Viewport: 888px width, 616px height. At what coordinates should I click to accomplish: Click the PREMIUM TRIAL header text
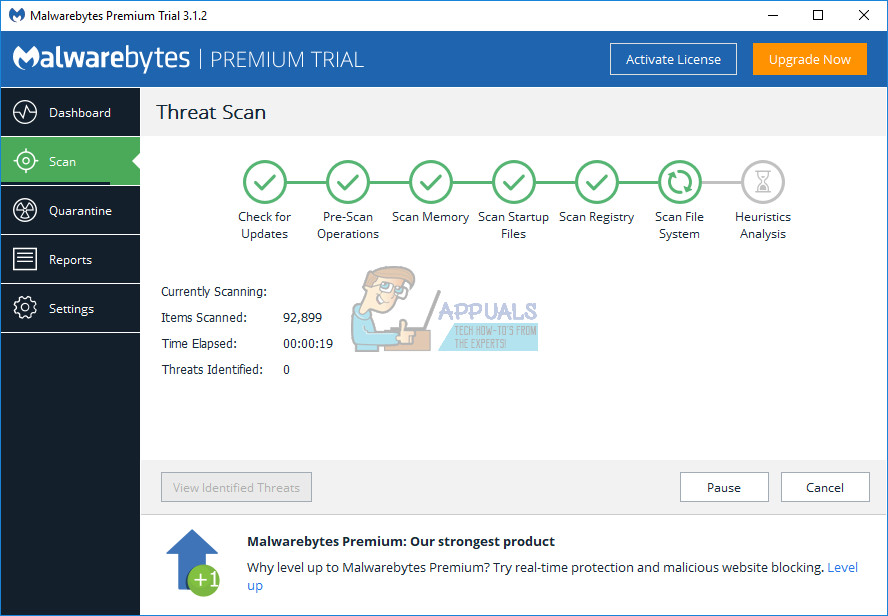tap(287, 59)
